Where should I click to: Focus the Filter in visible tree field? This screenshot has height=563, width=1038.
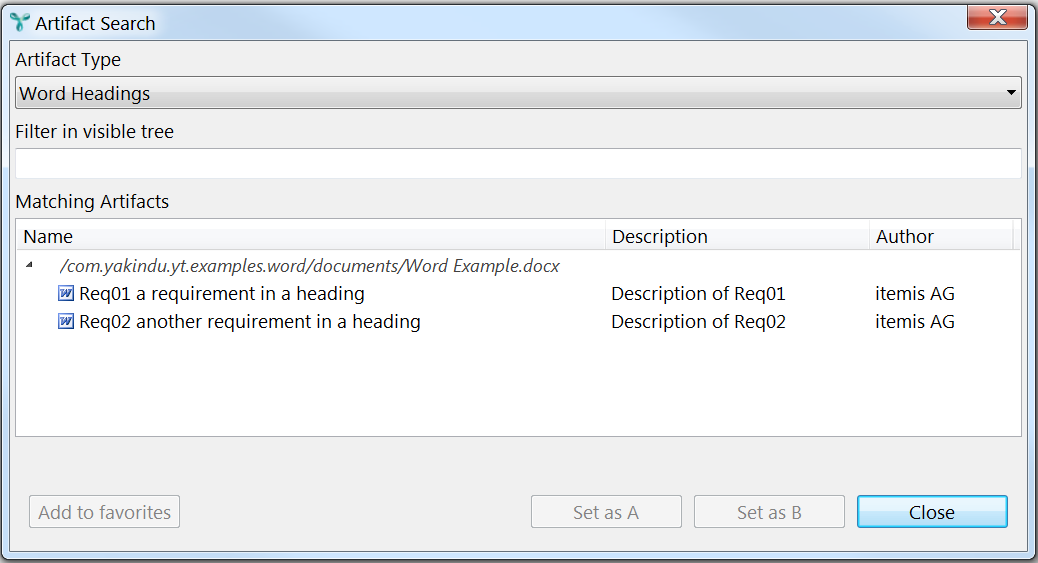click(x=518, y=163)
